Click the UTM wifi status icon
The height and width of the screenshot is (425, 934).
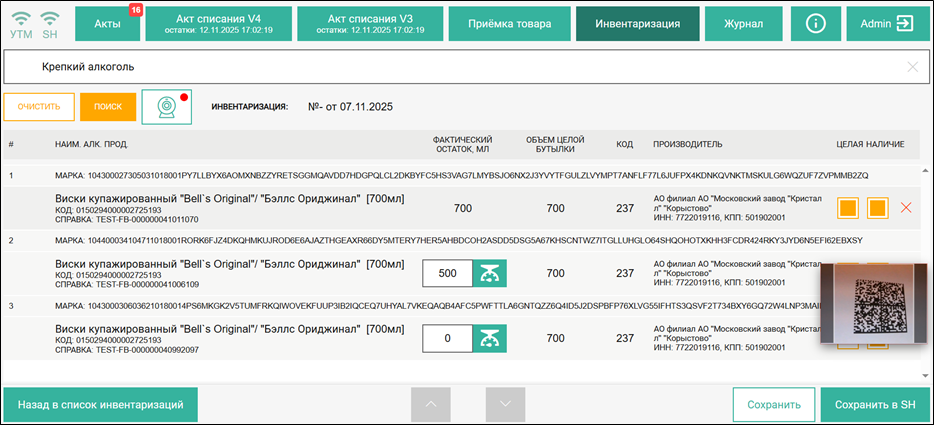tap(21, 22)
